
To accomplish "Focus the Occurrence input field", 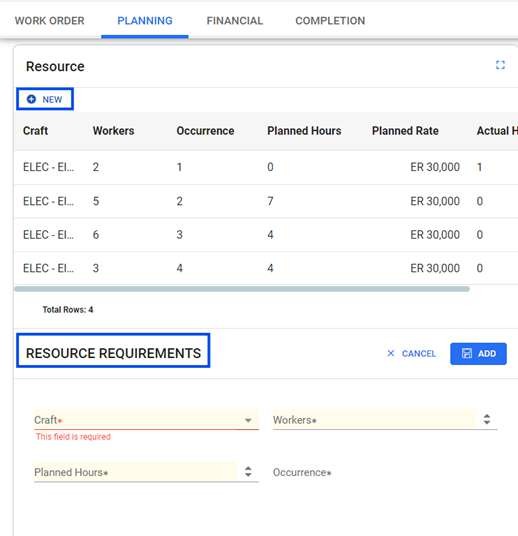I will [385, 472].
